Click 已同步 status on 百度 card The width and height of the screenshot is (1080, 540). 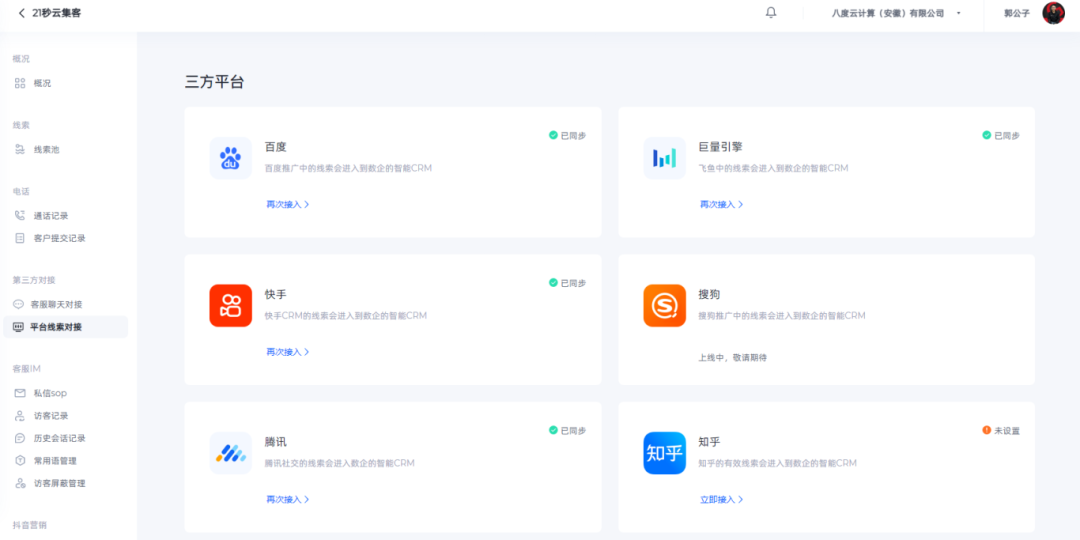coord(568,136)
